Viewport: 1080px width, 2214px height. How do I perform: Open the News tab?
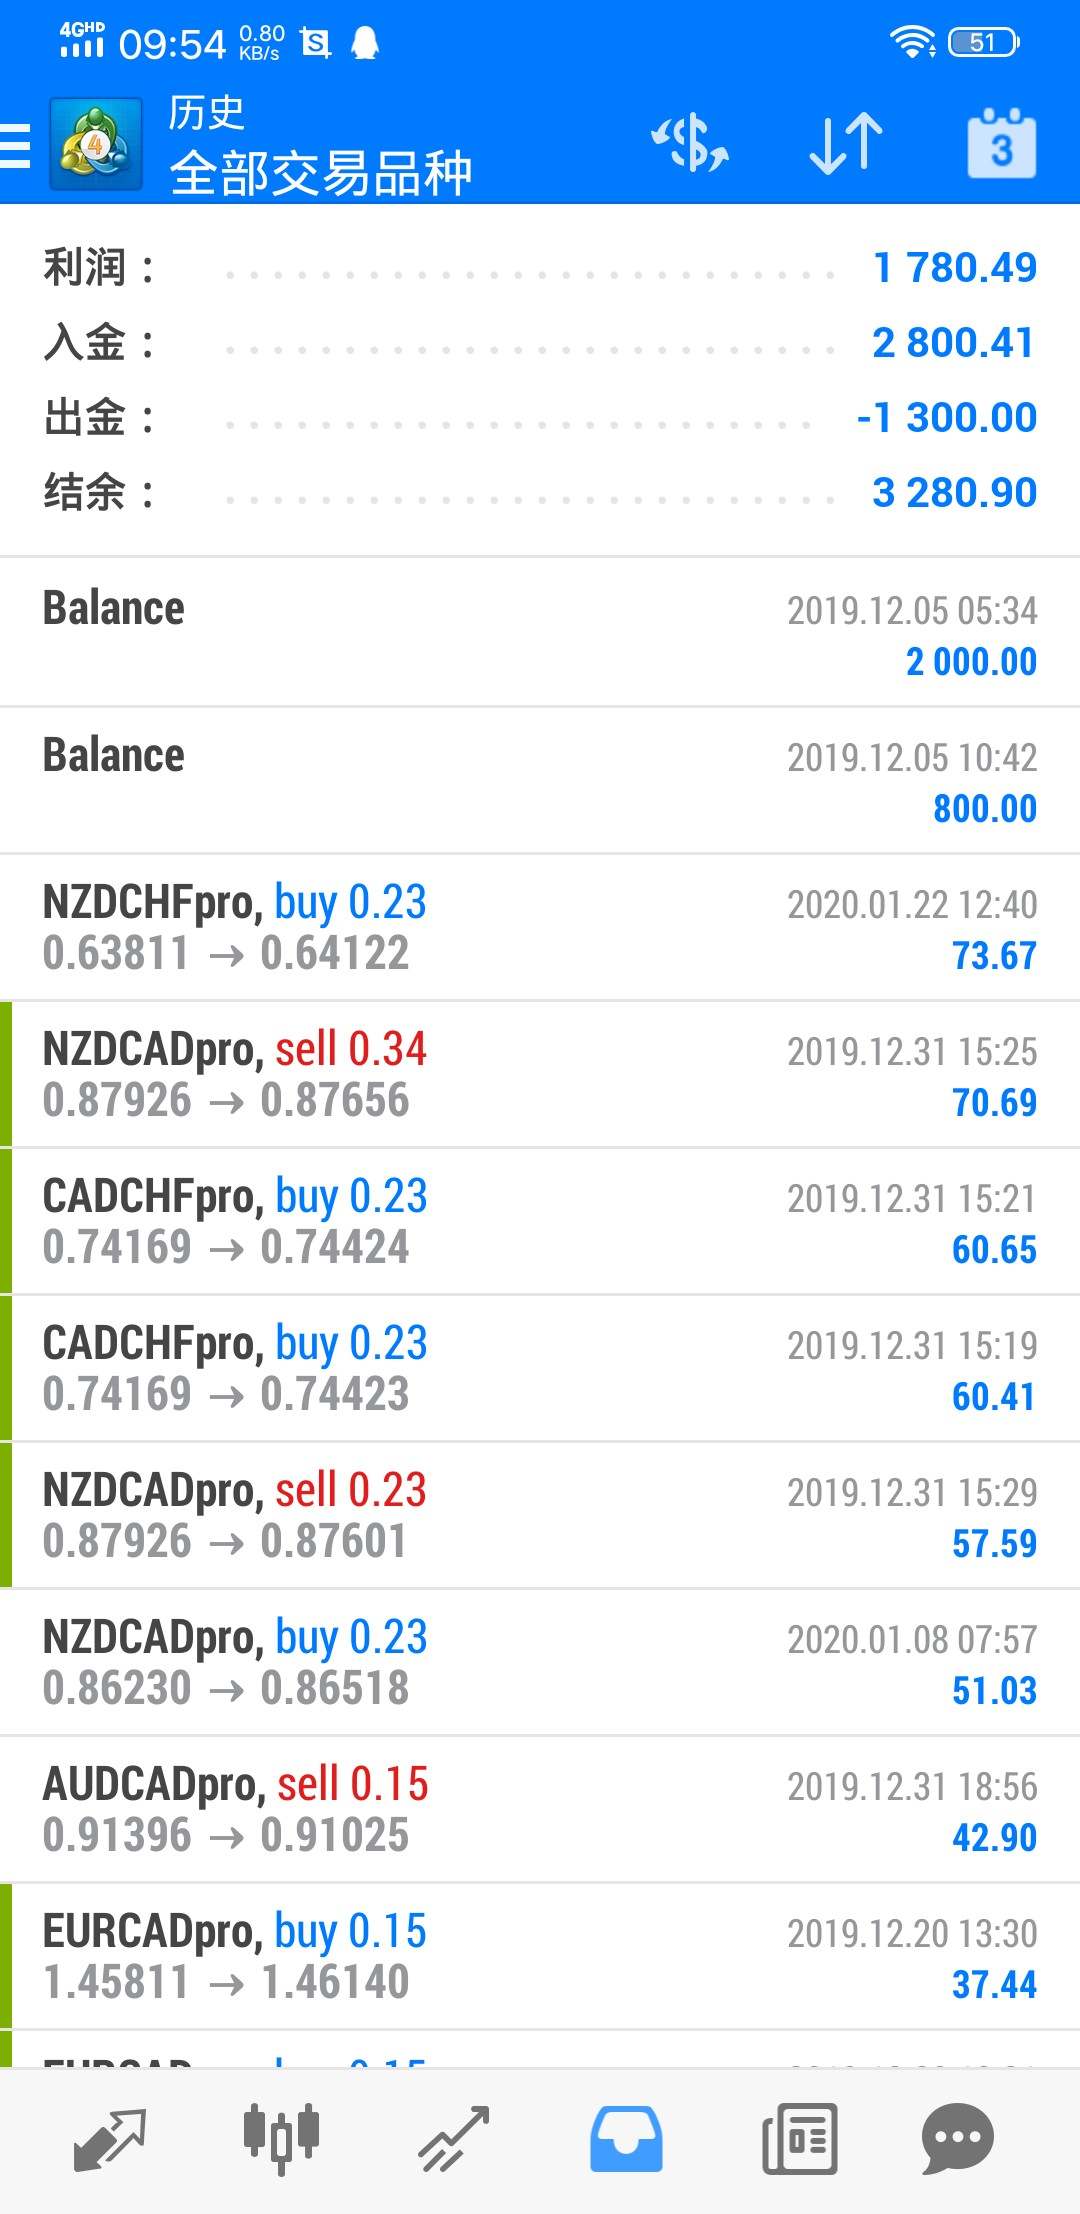point(799,2139)
